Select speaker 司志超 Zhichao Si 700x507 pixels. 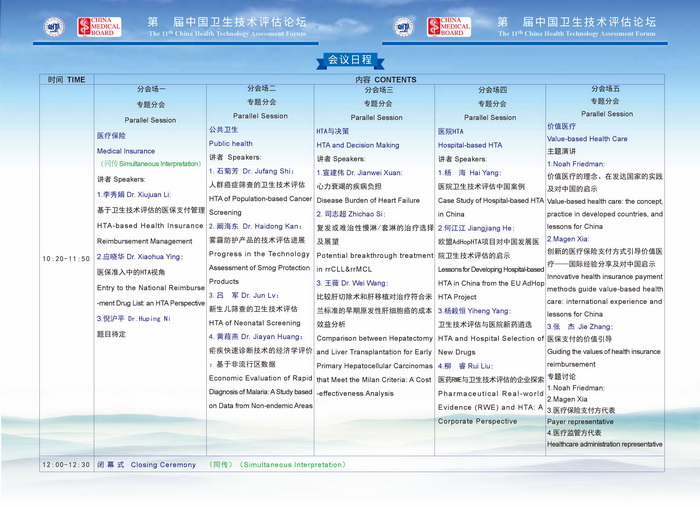click(x=351, y=214)
